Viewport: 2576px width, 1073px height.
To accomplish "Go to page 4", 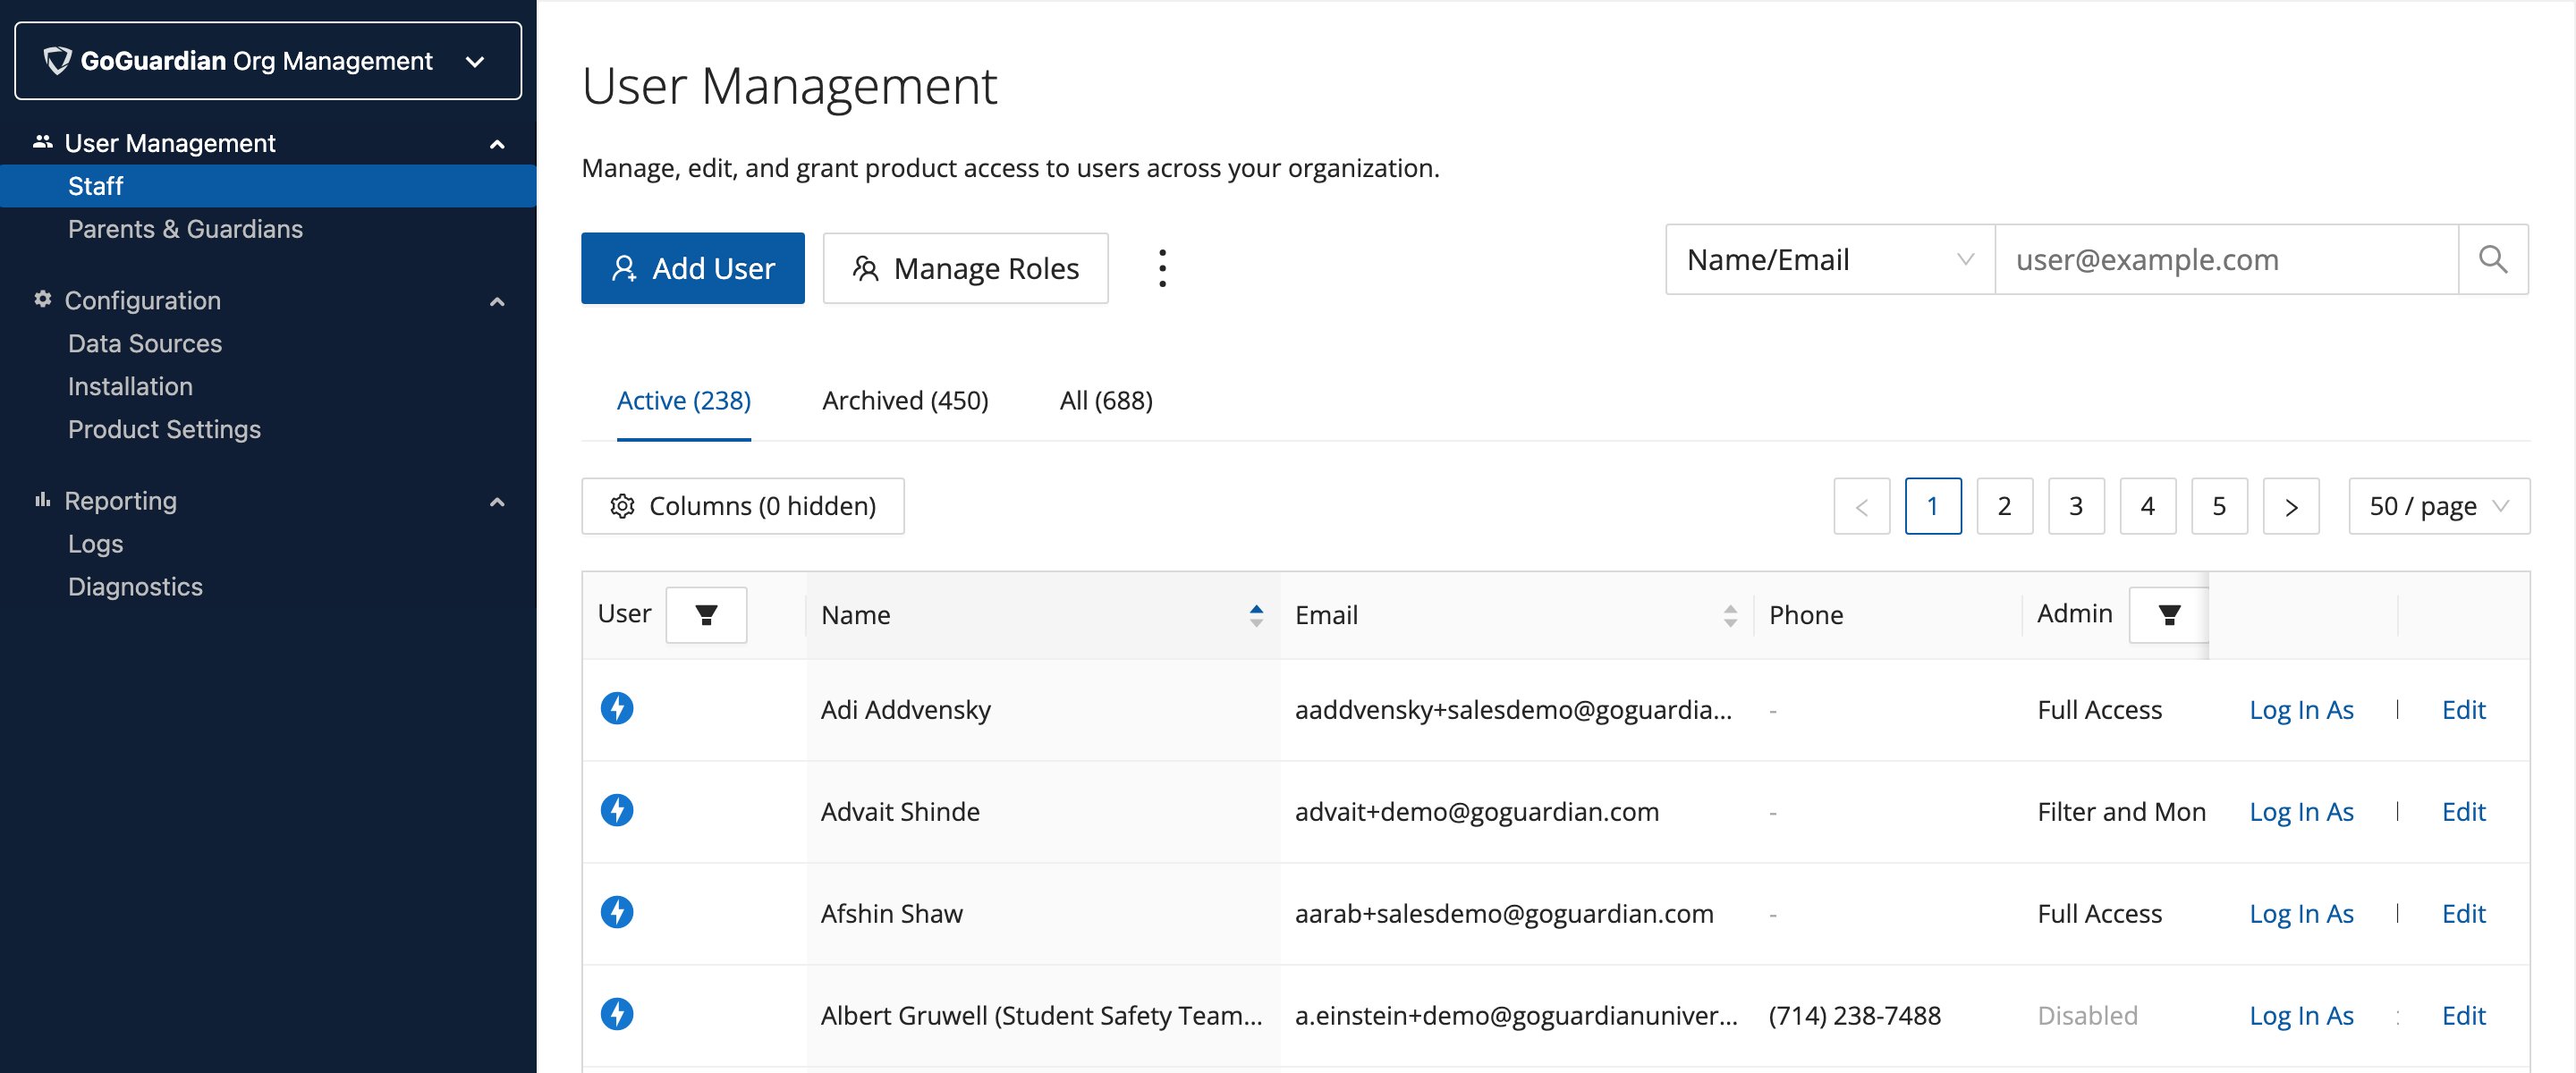I will [2148, 506].
